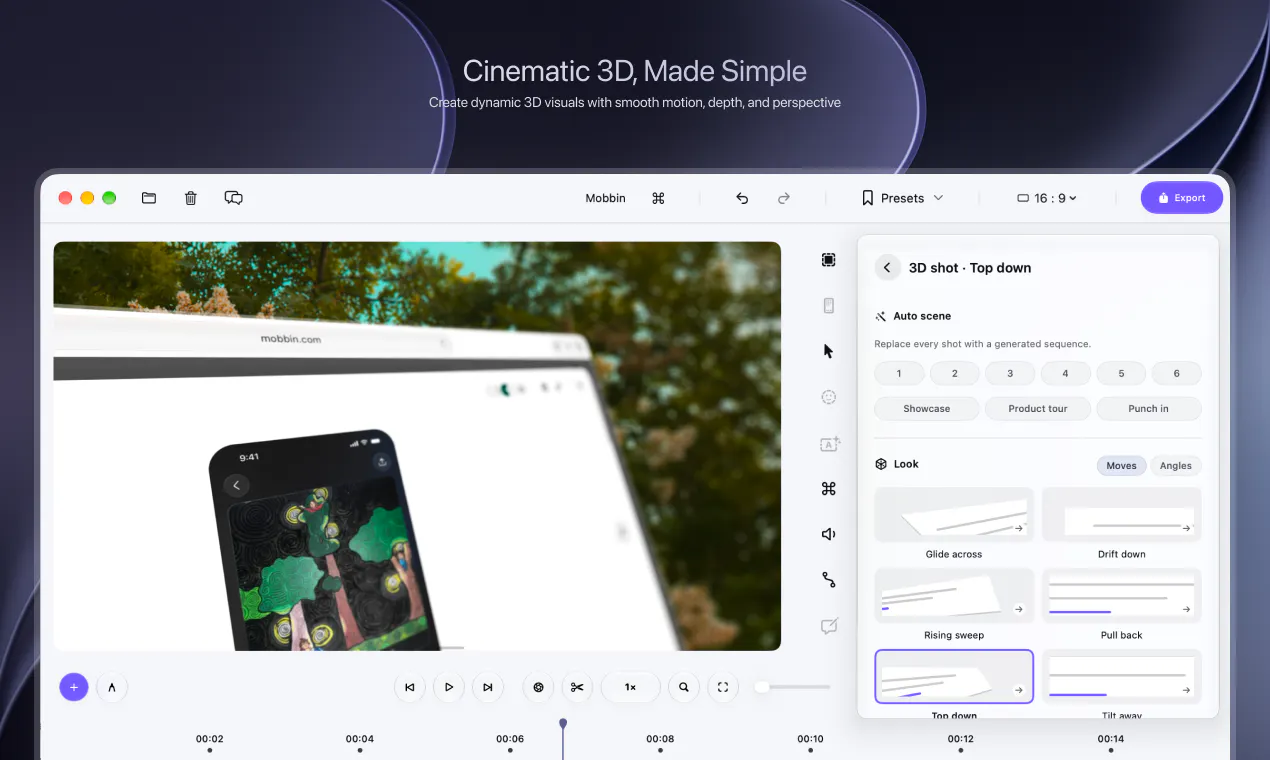Click the collapse caret button beside plus
This screenshot has width=1270, height=760.
tap(112, 687)
